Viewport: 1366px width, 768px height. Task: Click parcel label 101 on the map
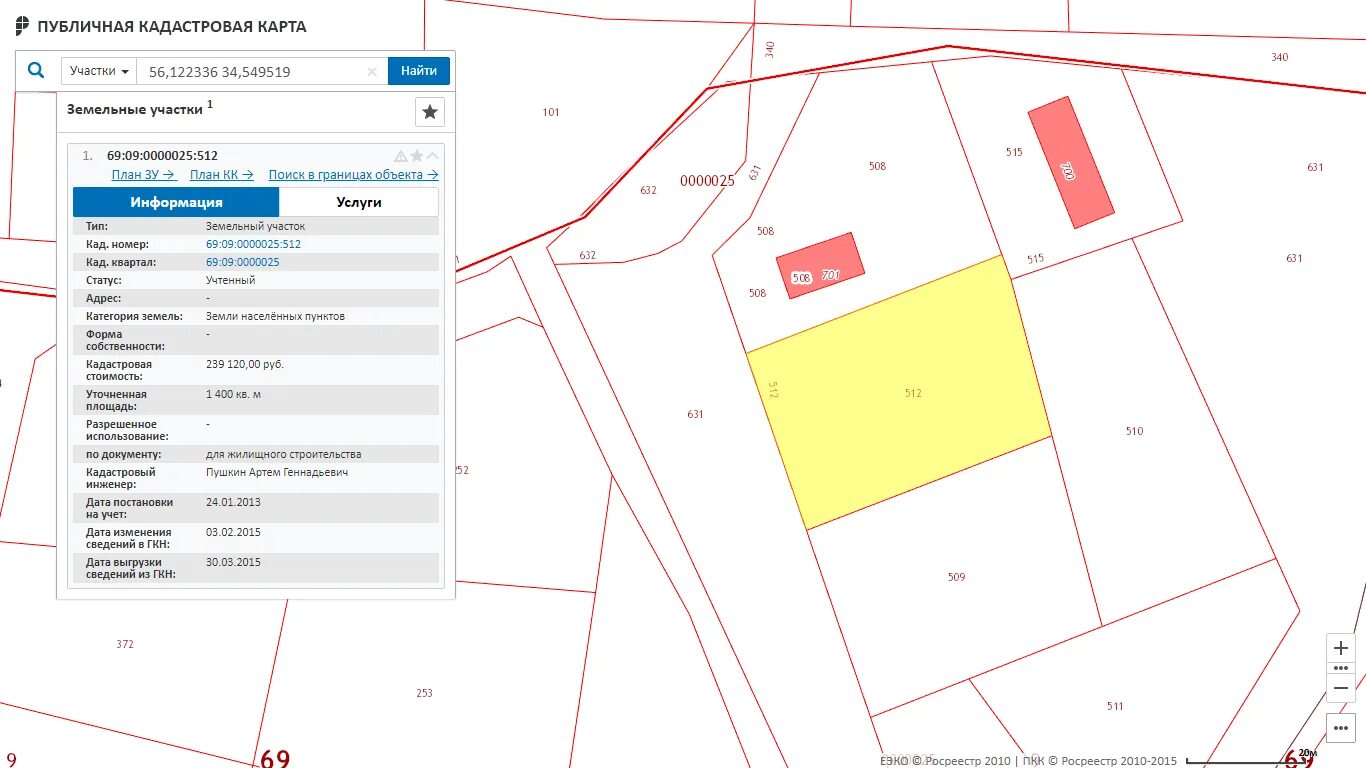(551, 112)
